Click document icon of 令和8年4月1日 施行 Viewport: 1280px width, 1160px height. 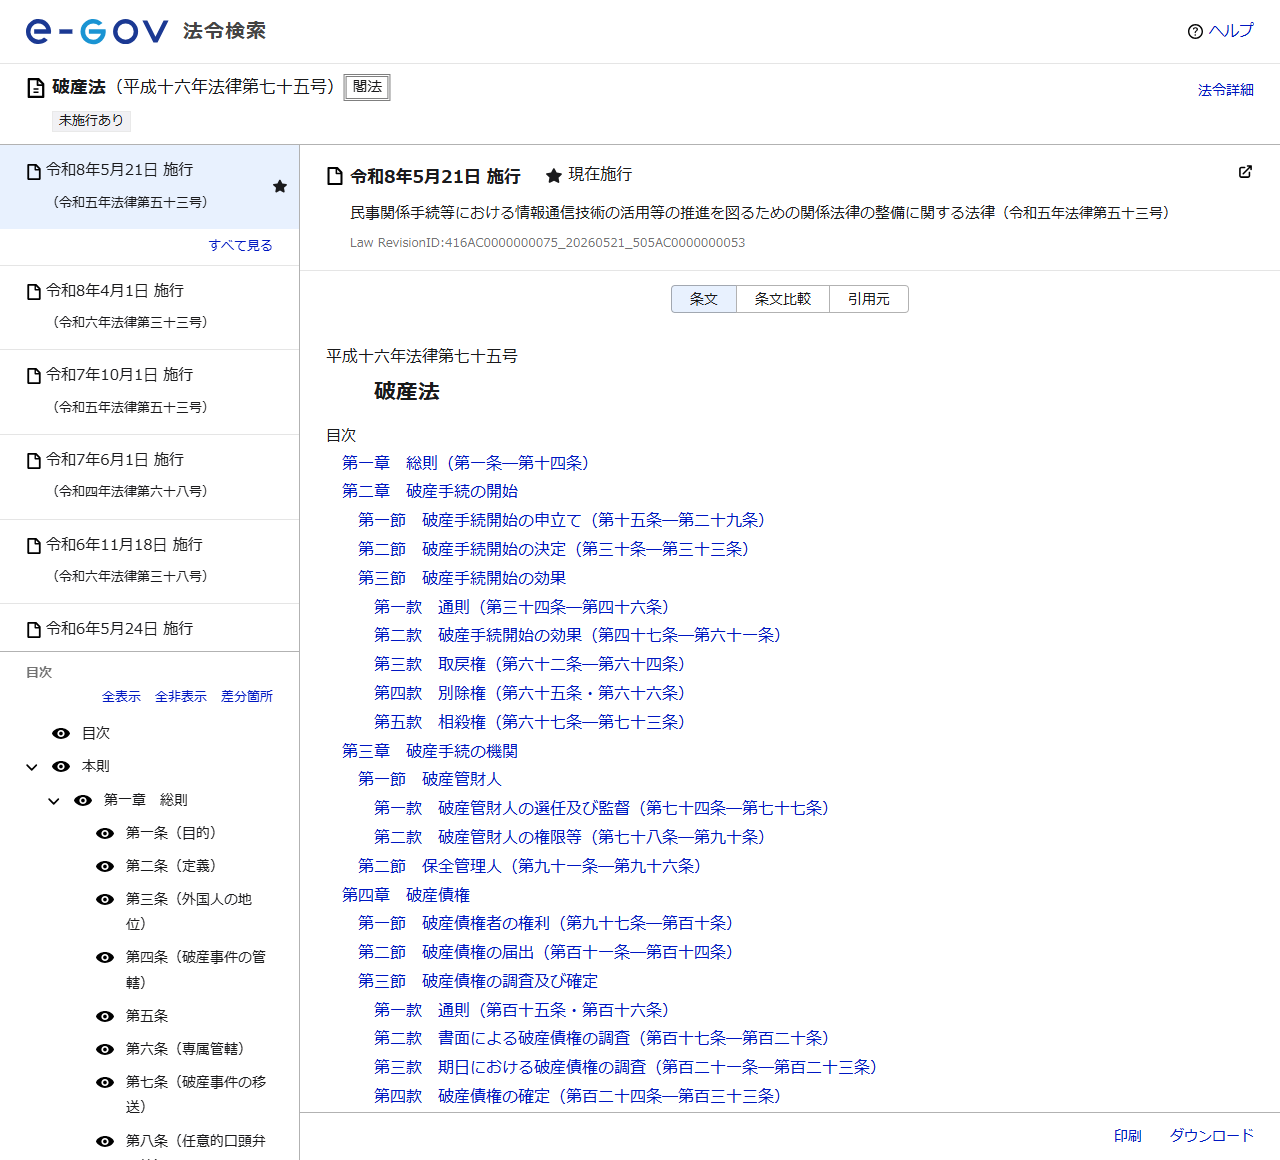point(34,292)
